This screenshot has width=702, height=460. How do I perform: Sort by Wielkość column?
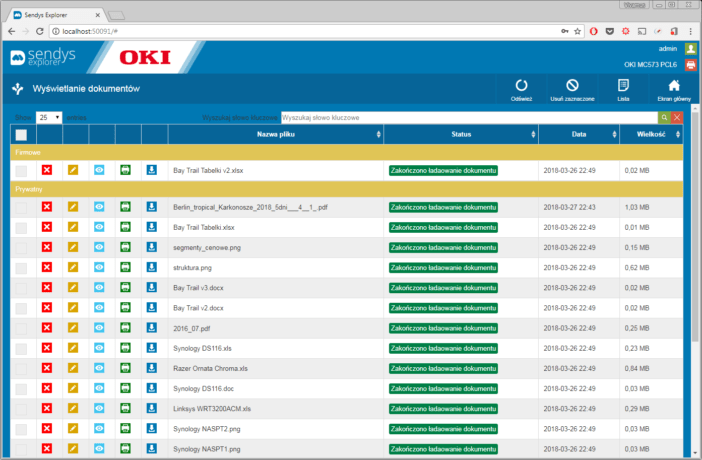(651, 134)
